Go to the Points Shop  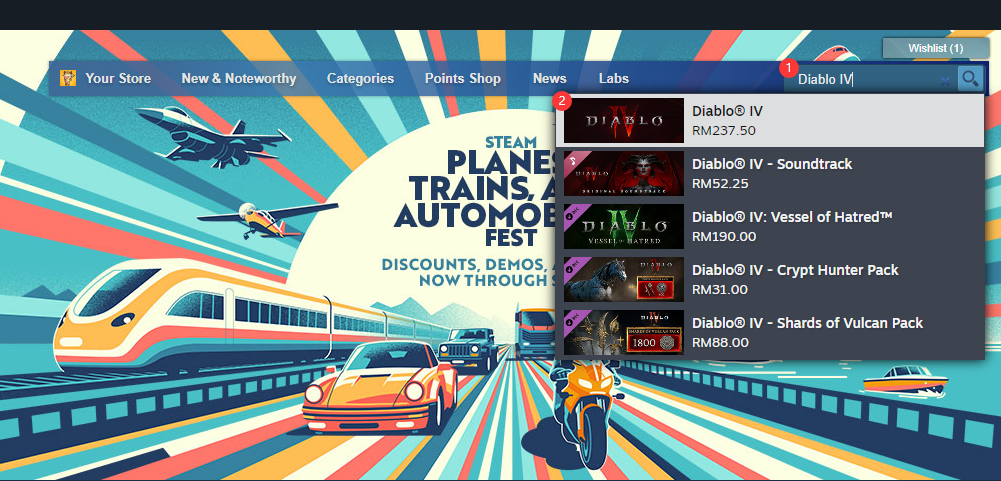tap(463, 79)
